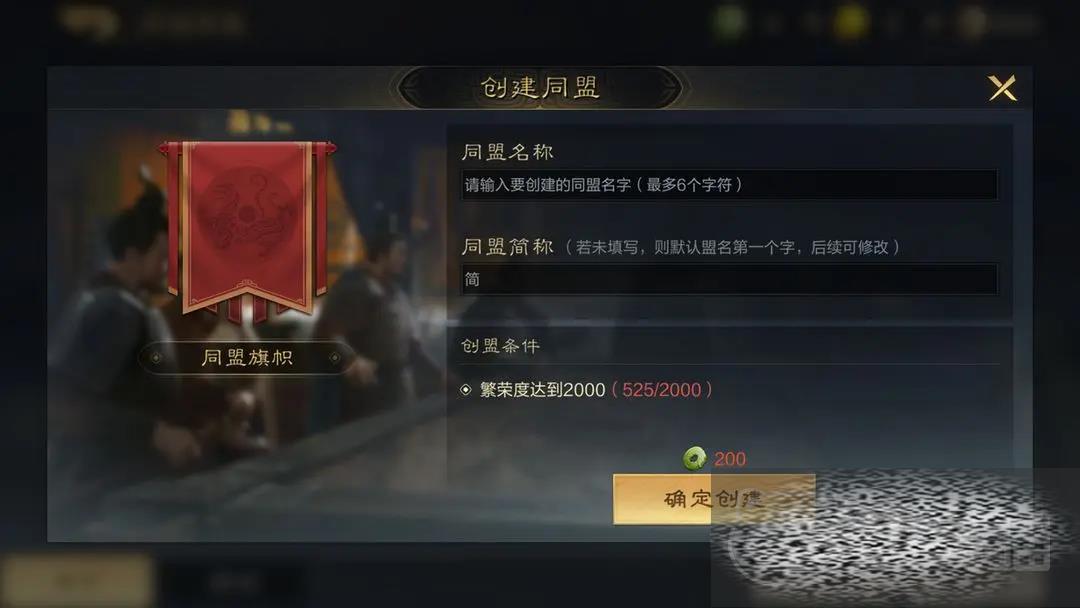Click the blurred logo icon at top left
1080x608 pixels.
[x=88, y=21]
